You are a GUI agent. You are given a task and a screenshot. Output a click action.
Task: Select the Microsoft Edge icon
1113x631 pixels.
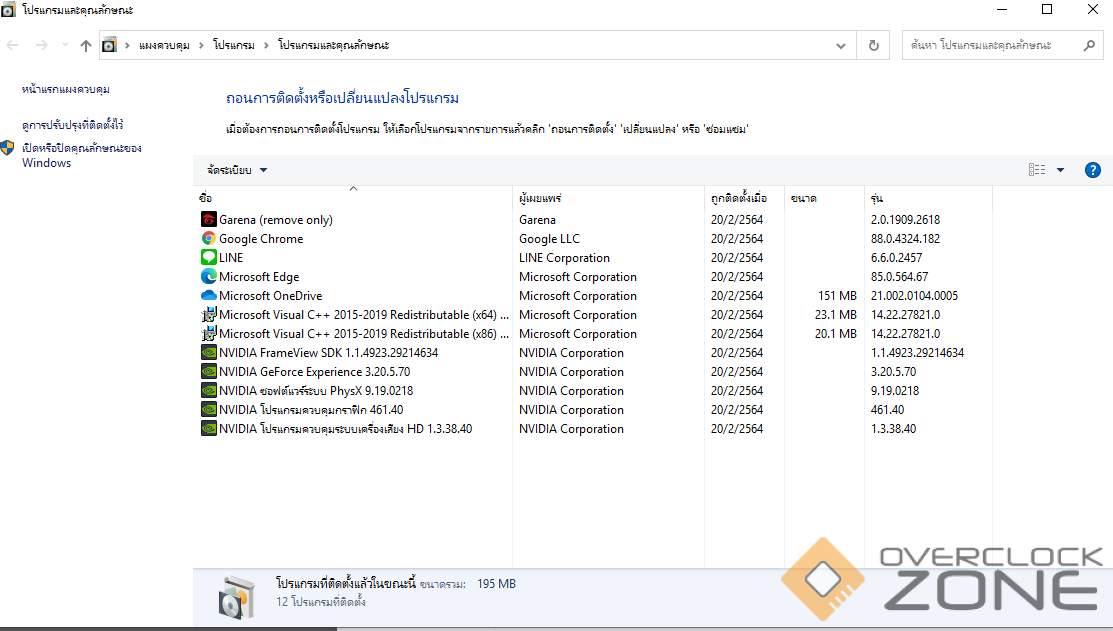coord(209,277)
